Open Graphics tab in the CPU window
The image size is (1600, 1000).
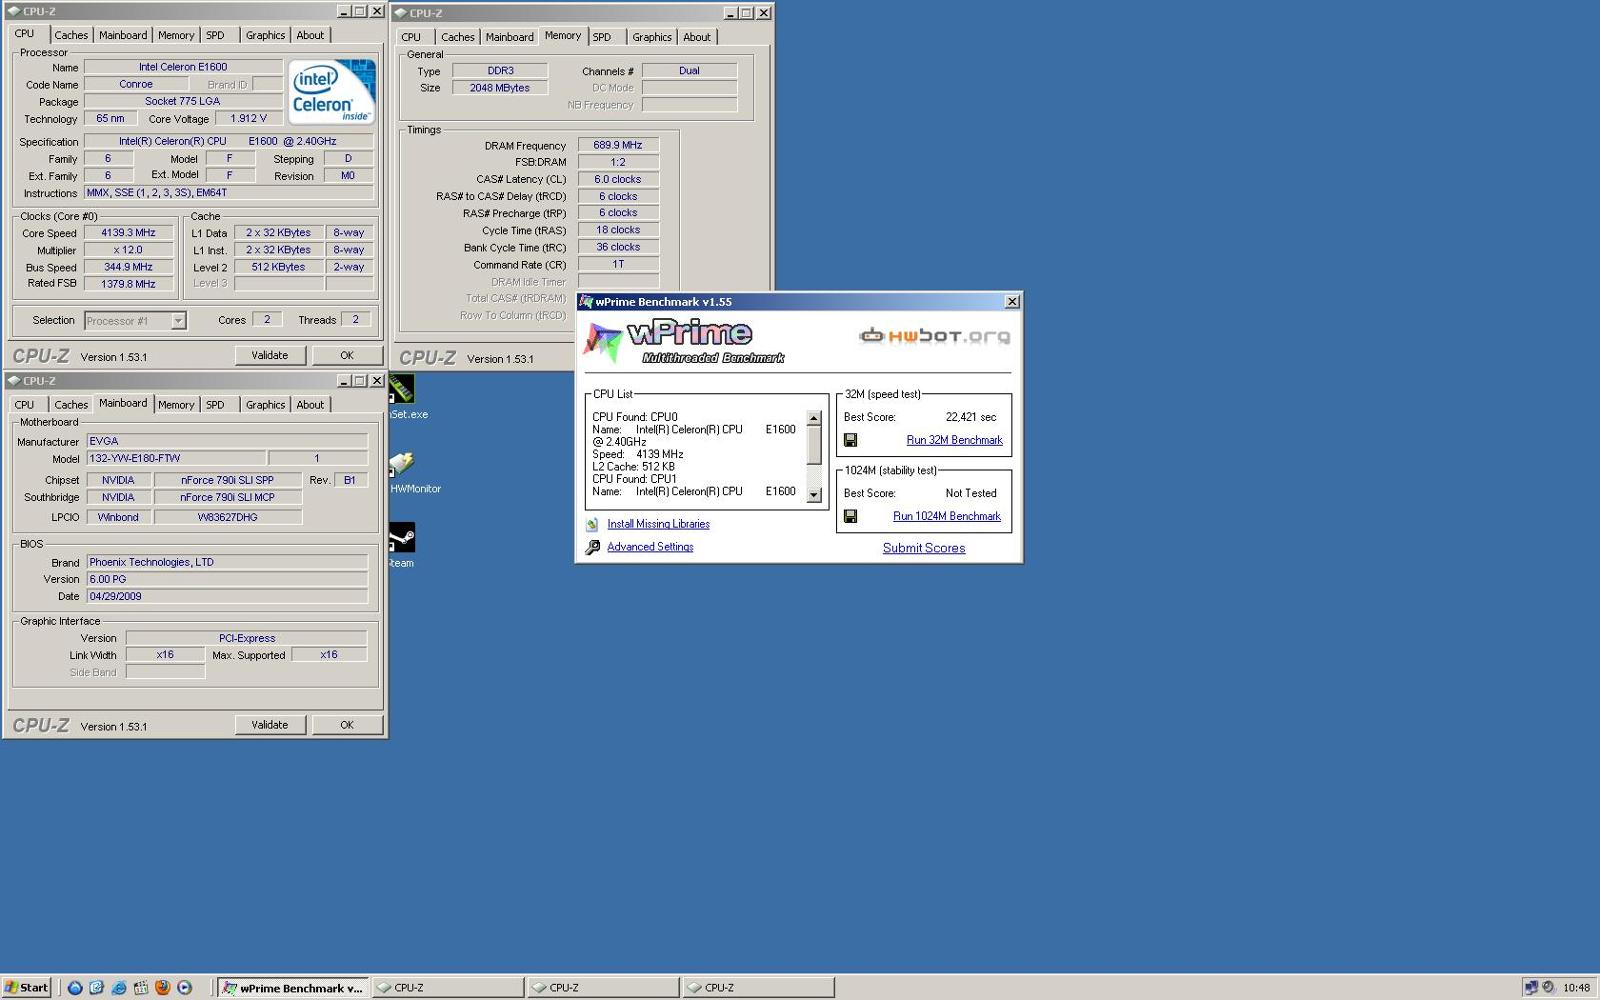265,35
